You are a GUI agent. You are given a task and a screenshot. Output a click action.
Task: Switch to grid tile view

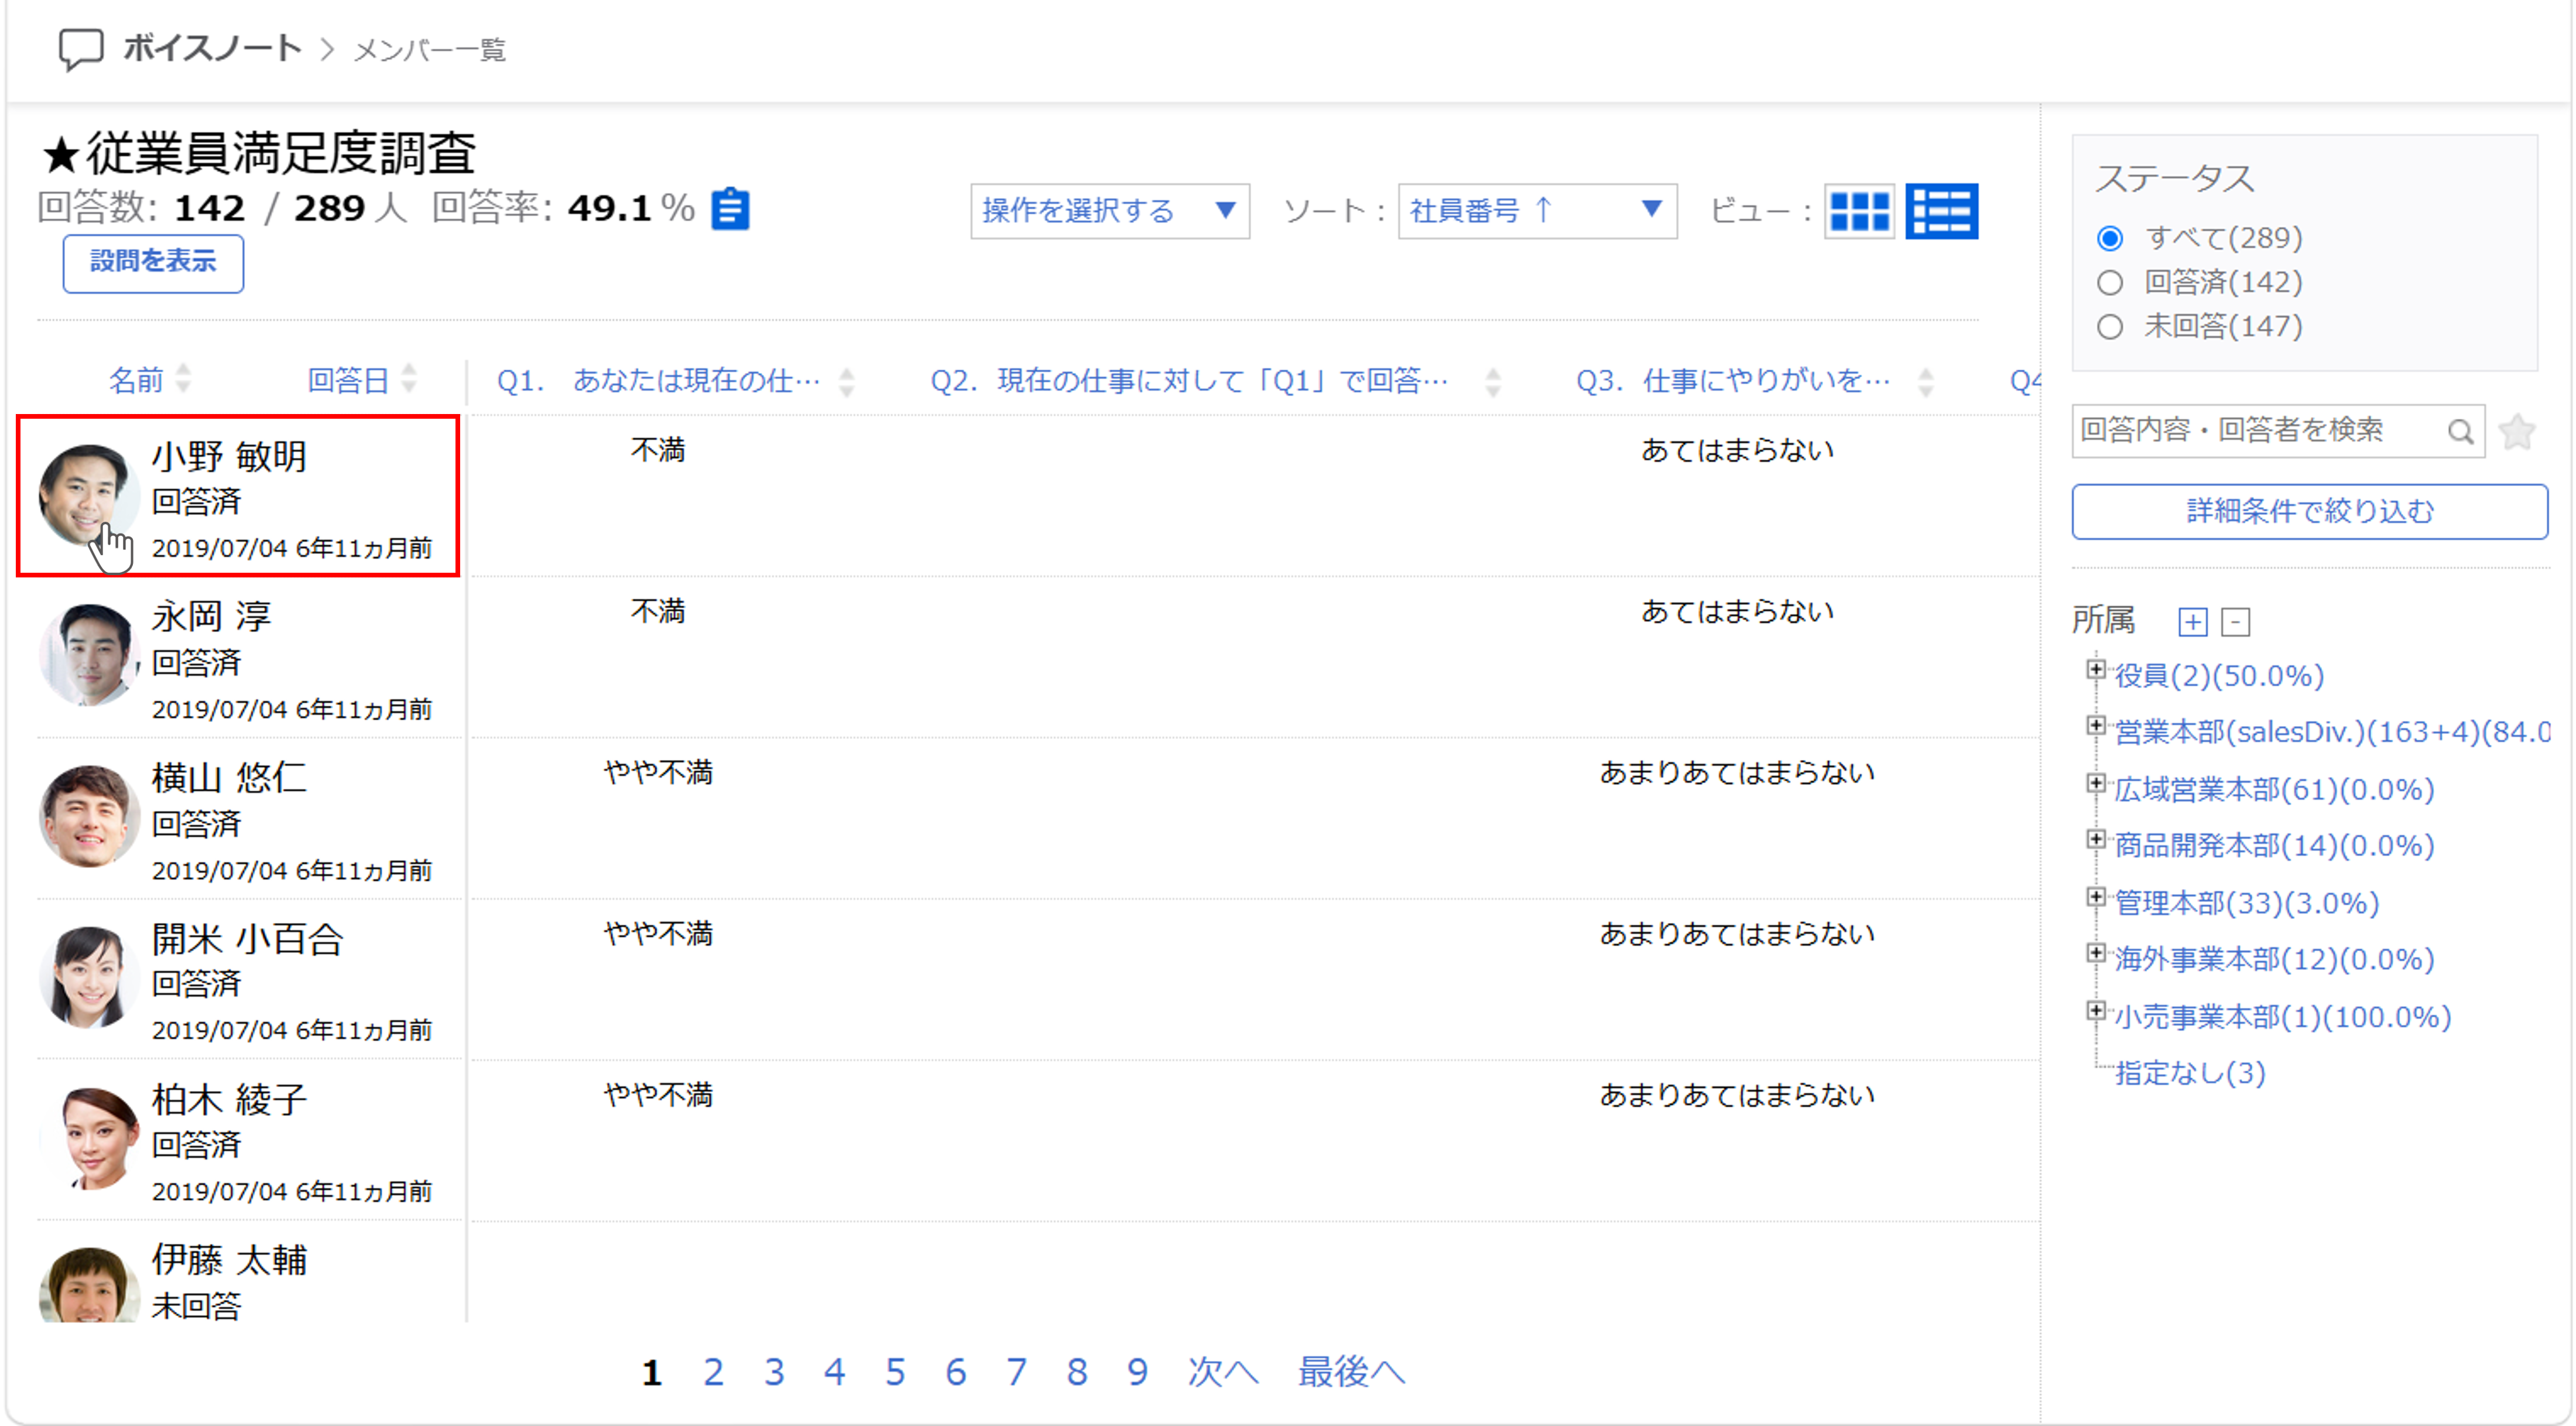[1859, 211]
